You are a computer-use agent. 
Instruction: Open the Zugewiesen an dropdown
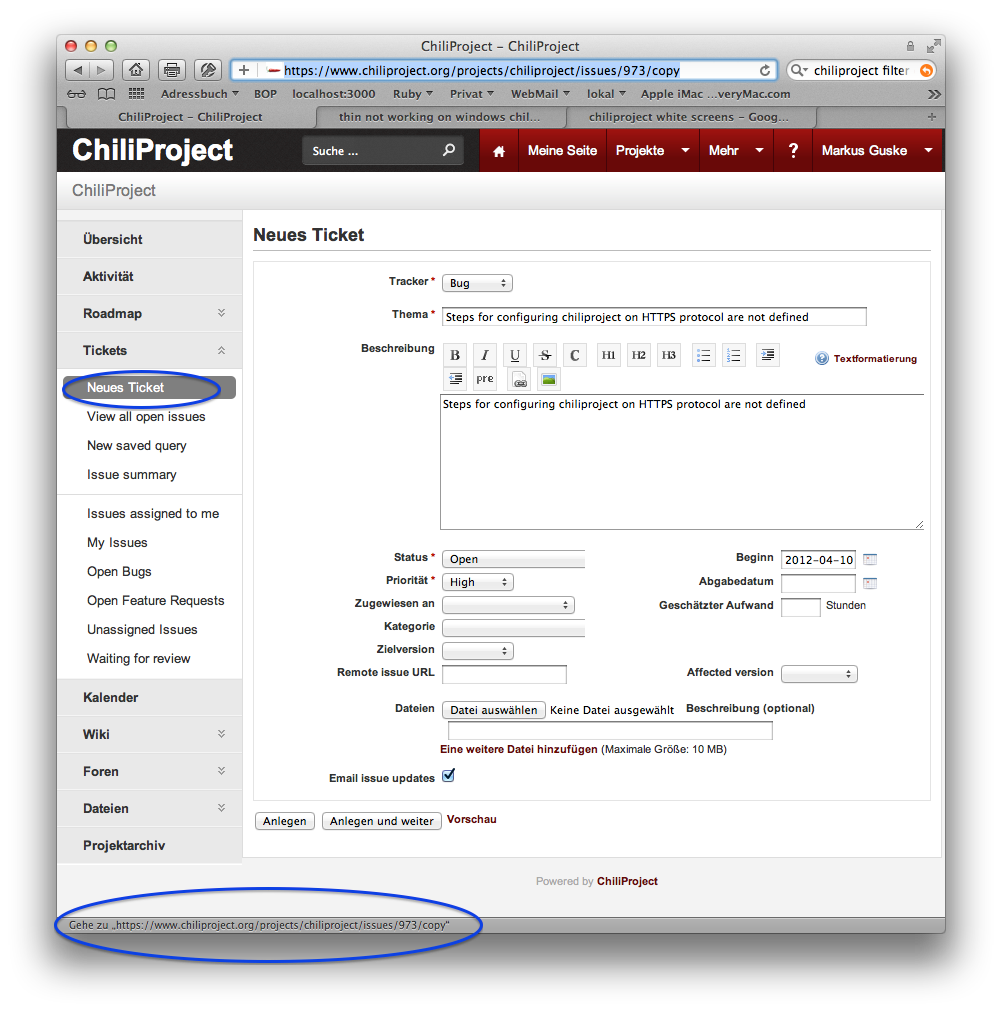pos(508,605)
